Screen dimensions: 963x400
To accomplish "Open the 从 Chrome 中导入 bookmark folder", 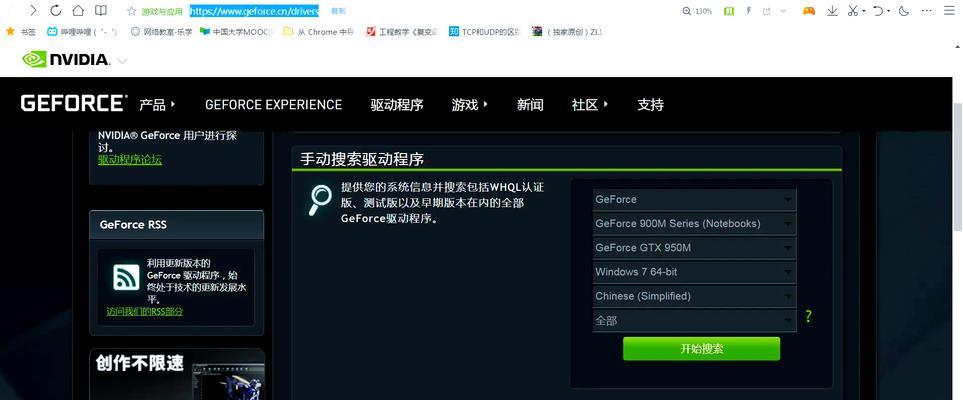I will tap(319, 31).
